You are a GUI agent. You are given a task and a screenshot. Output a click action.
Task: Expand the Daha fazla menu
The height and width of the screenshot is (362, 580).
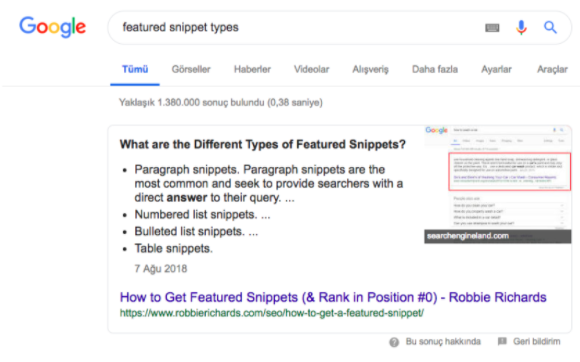435,69
